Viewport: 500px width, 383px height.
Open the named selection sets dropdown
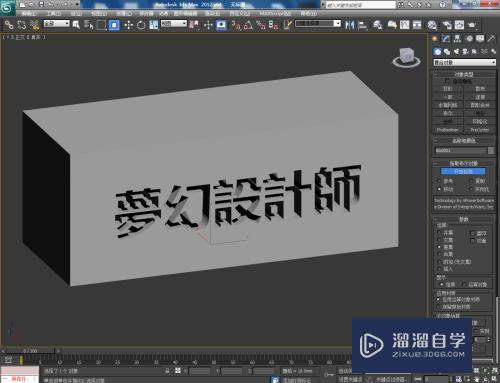[318, 24]
